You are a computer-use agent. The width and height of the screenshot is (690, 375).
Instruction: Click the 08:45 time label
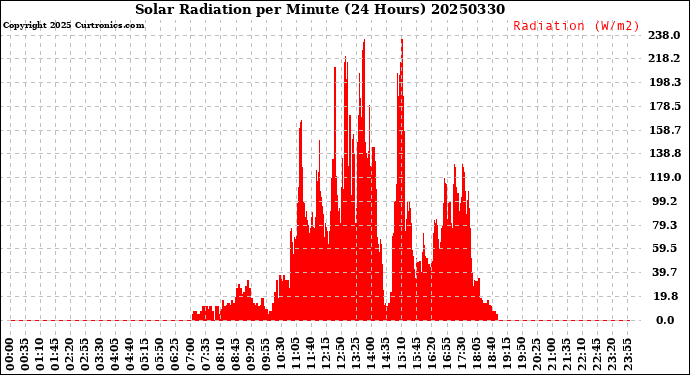[x=236, y=355]
